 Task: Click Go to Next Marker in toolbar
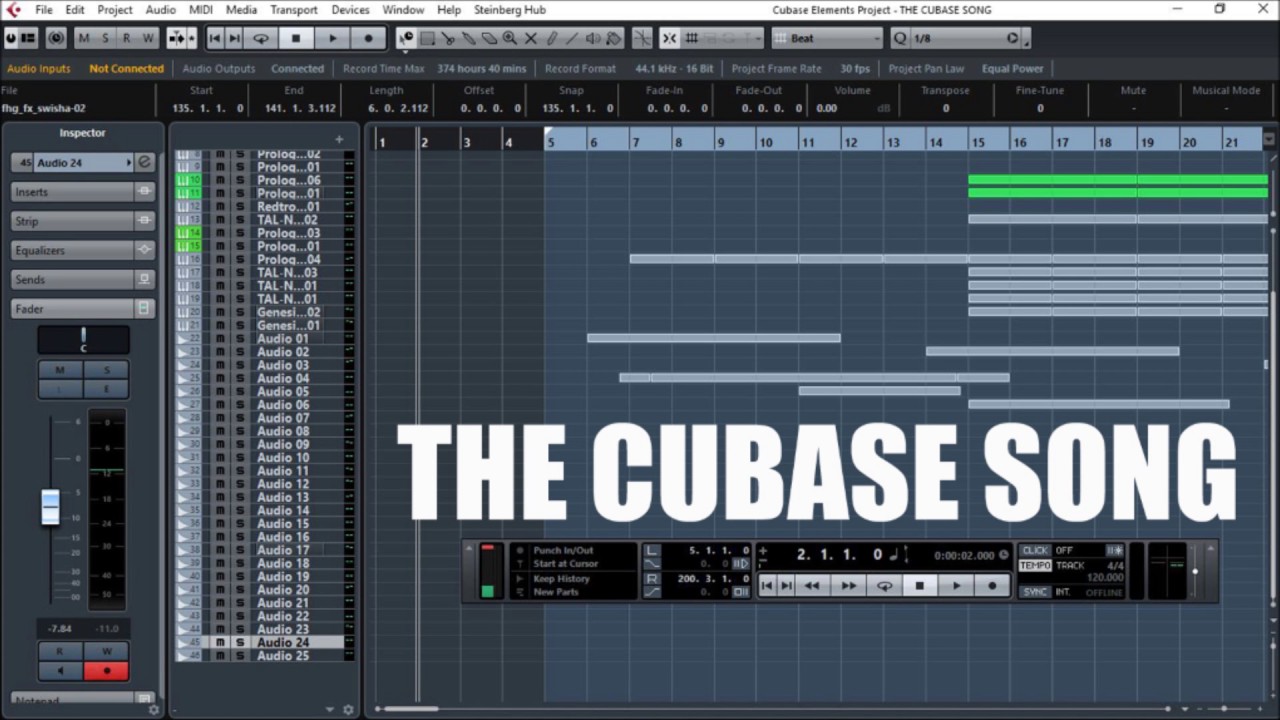click(235, 38)
